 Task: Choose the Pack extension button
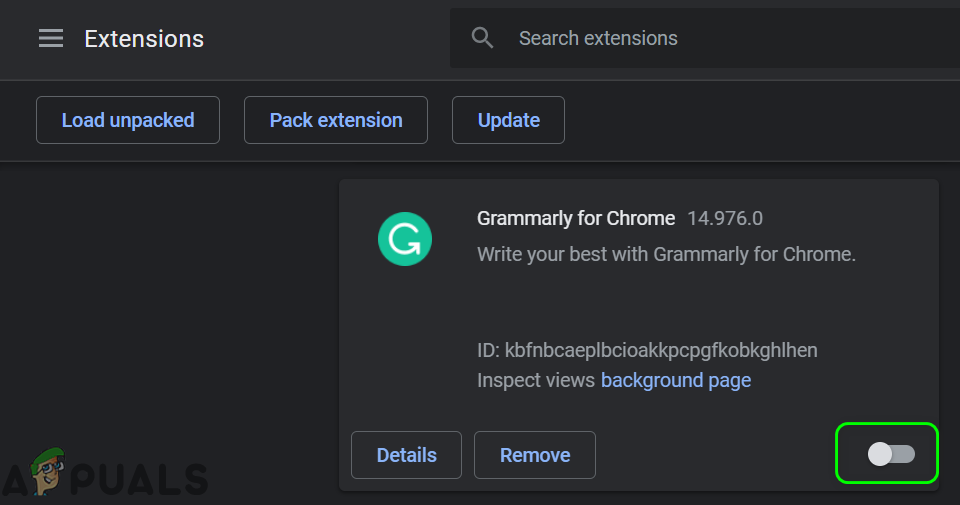coord(336,120)
